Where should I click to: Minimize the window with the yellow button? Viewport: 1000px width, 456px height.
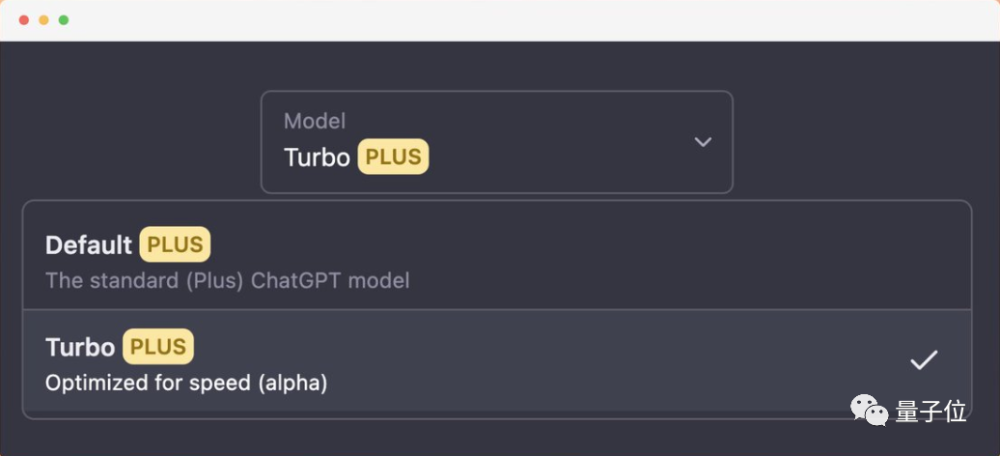(x=44, y=20)
